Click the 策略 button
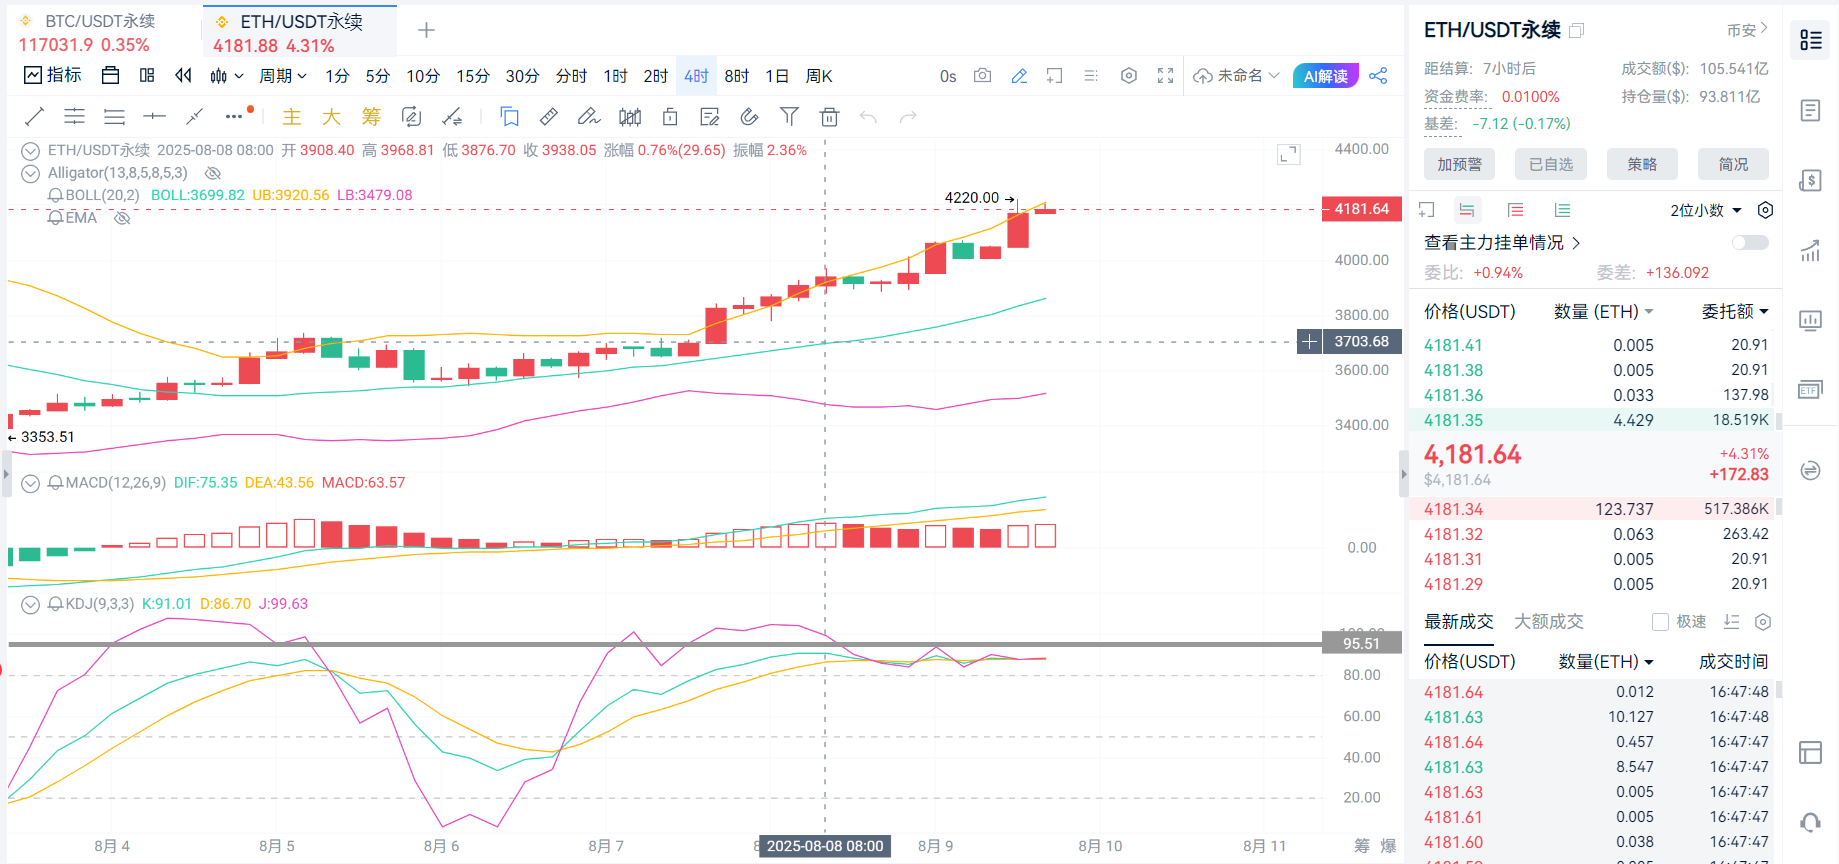Screen dimensions: 1839x864 pos(1642,164)
